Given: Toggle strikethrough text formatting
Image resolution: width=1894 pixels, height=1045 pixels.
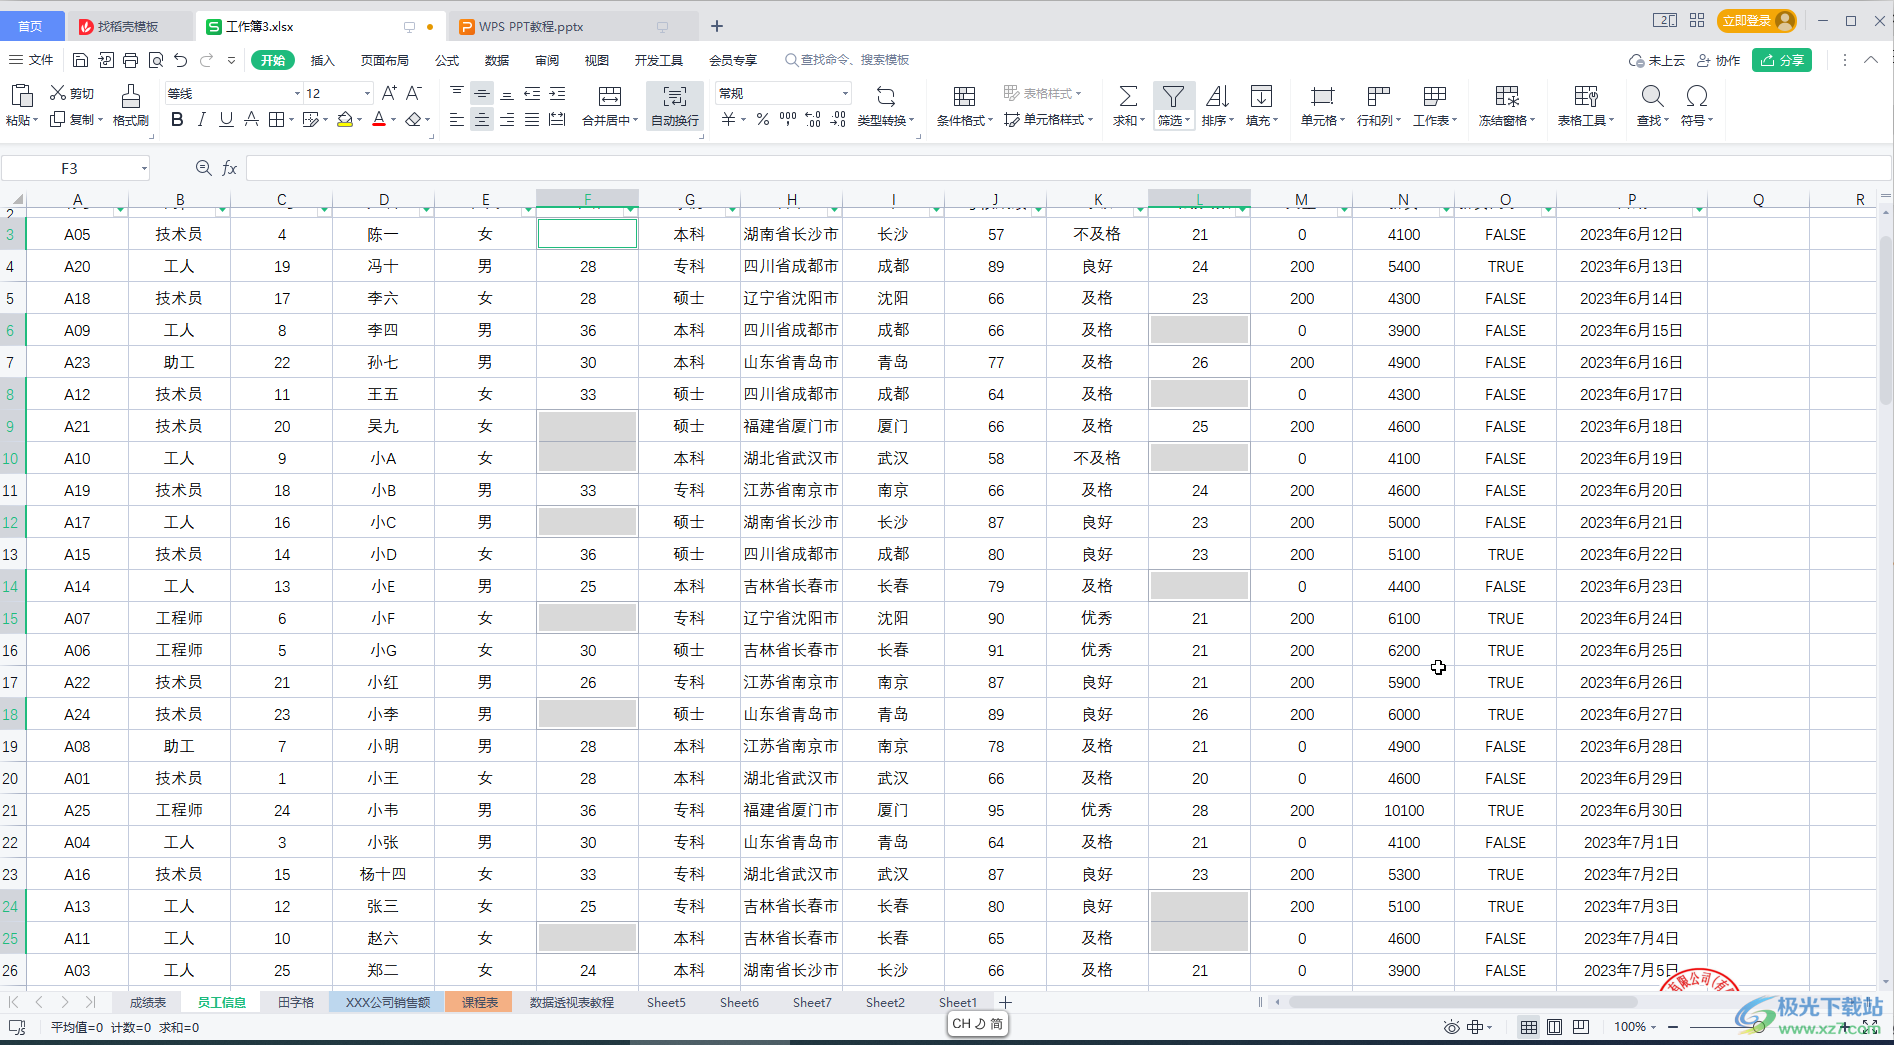Looking at the screenshot, I should [251, 120].
